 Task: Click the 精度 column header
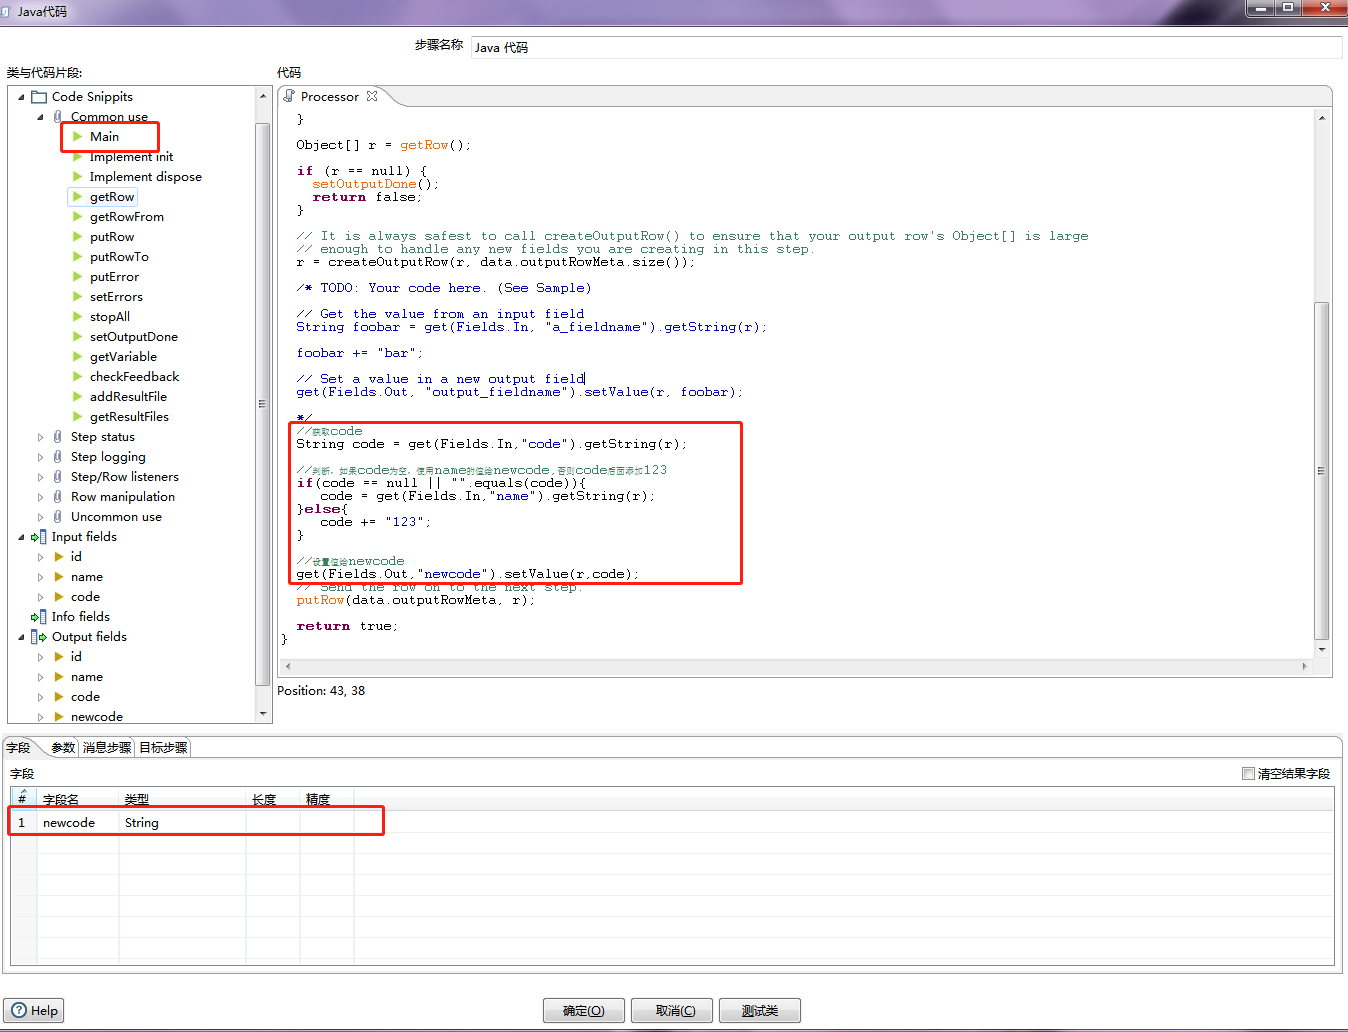(x=327, y=799)
